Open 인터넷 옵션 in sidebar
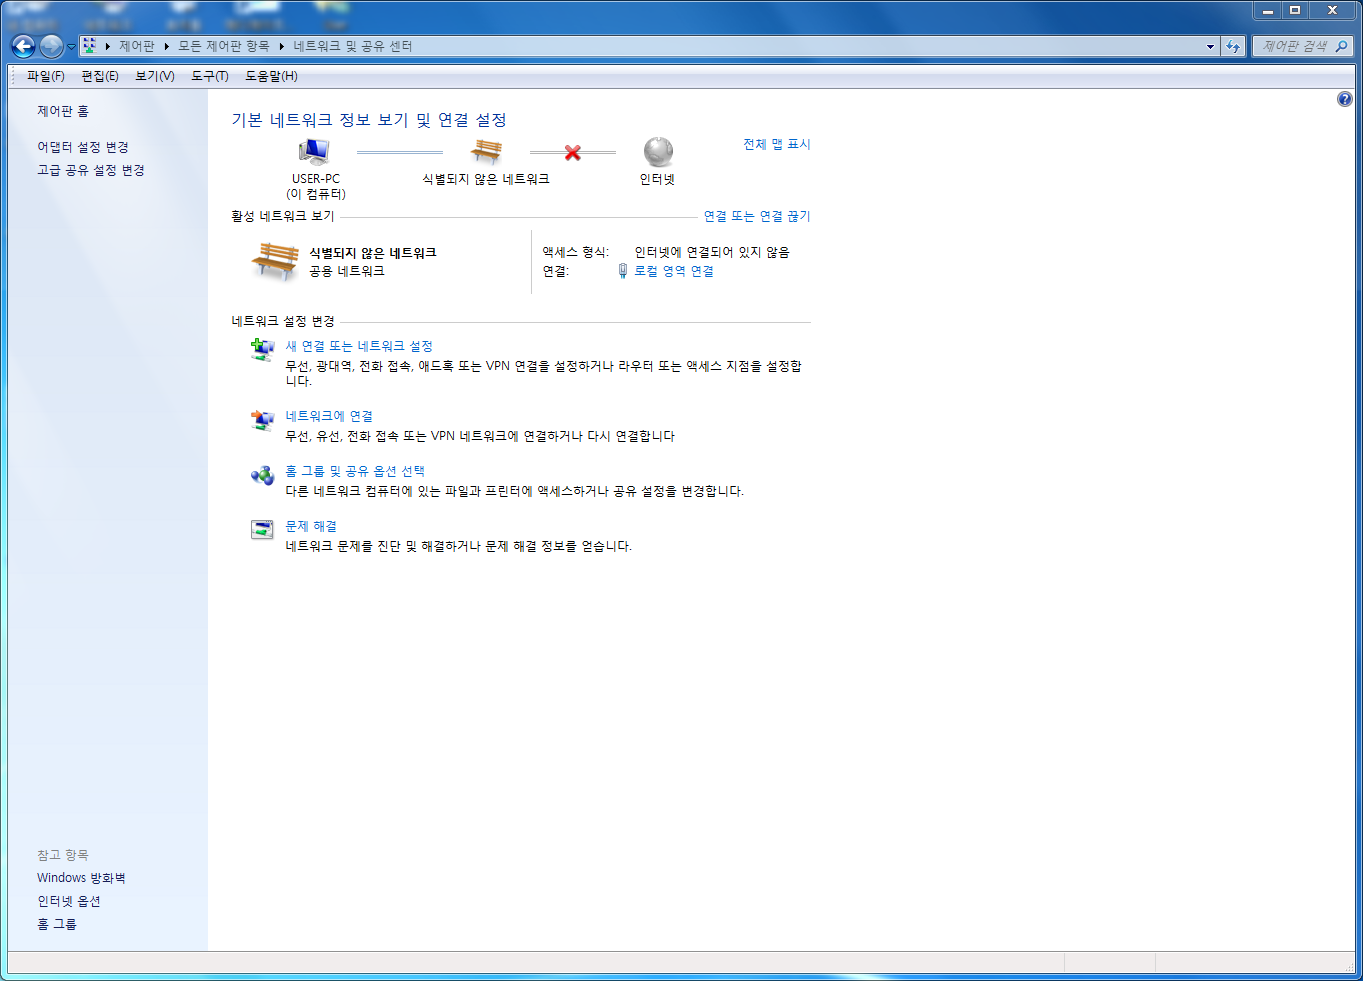This screenshot has width=1363, height=981. click(69, 901)
